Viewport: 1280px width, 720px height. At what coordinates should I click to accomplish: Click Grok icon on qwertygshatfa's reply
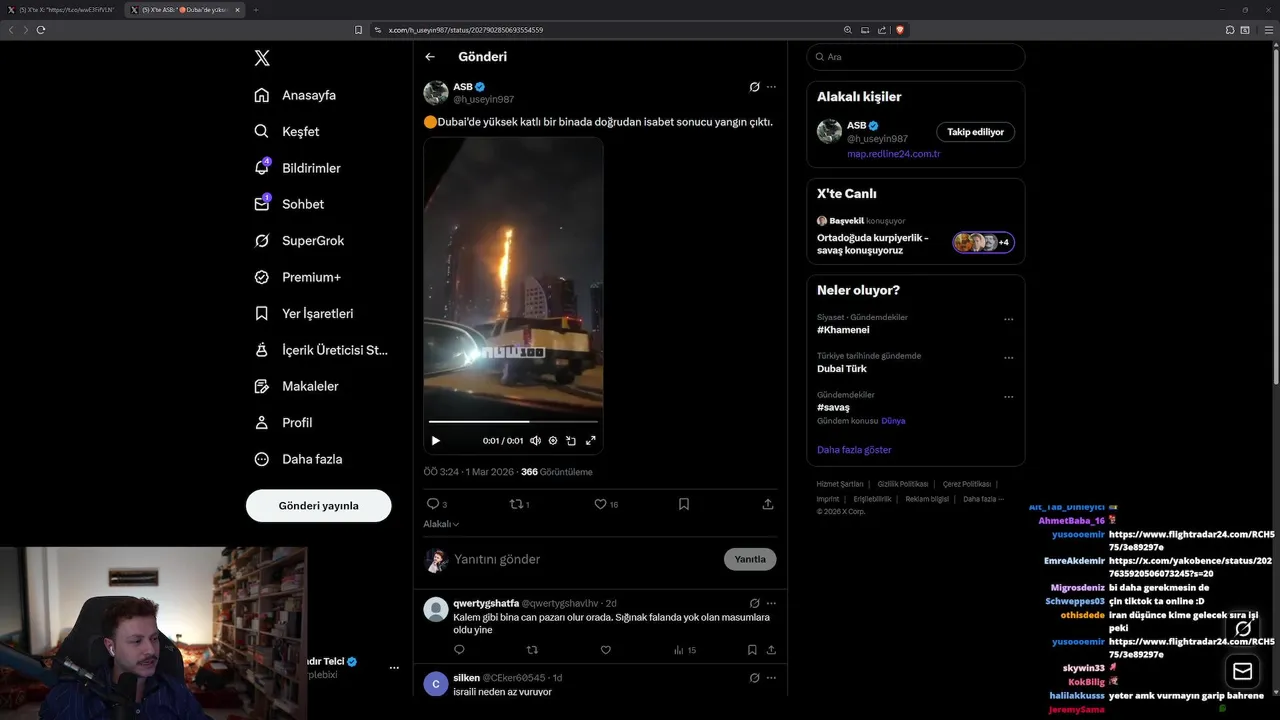[x=755, y=603]
